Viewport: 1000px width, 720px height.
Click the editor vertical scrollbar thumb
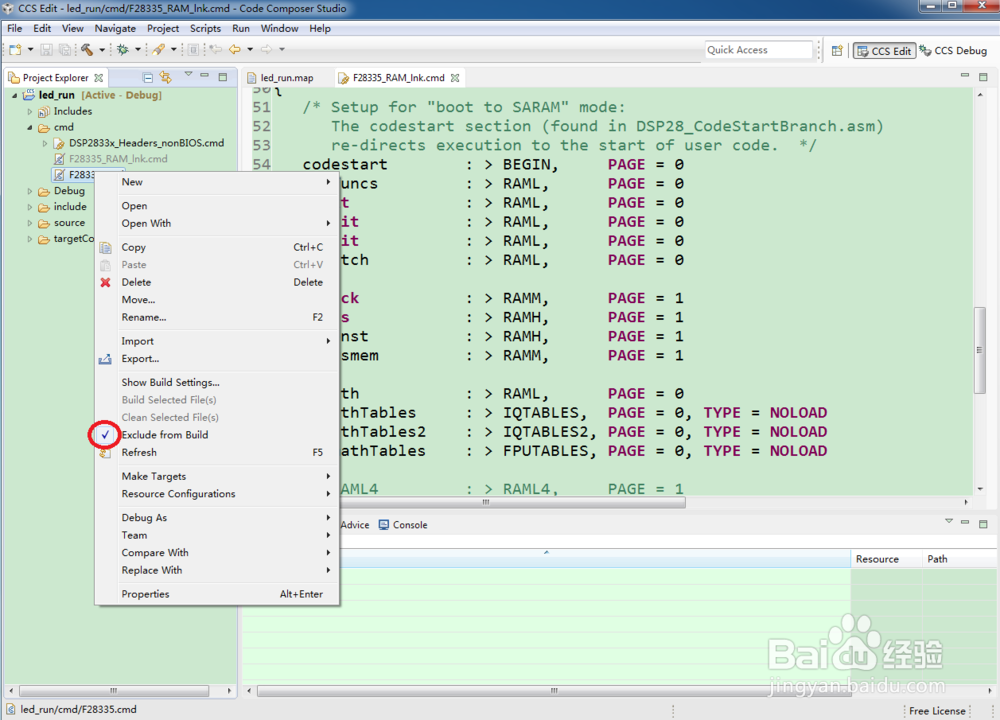980,351
